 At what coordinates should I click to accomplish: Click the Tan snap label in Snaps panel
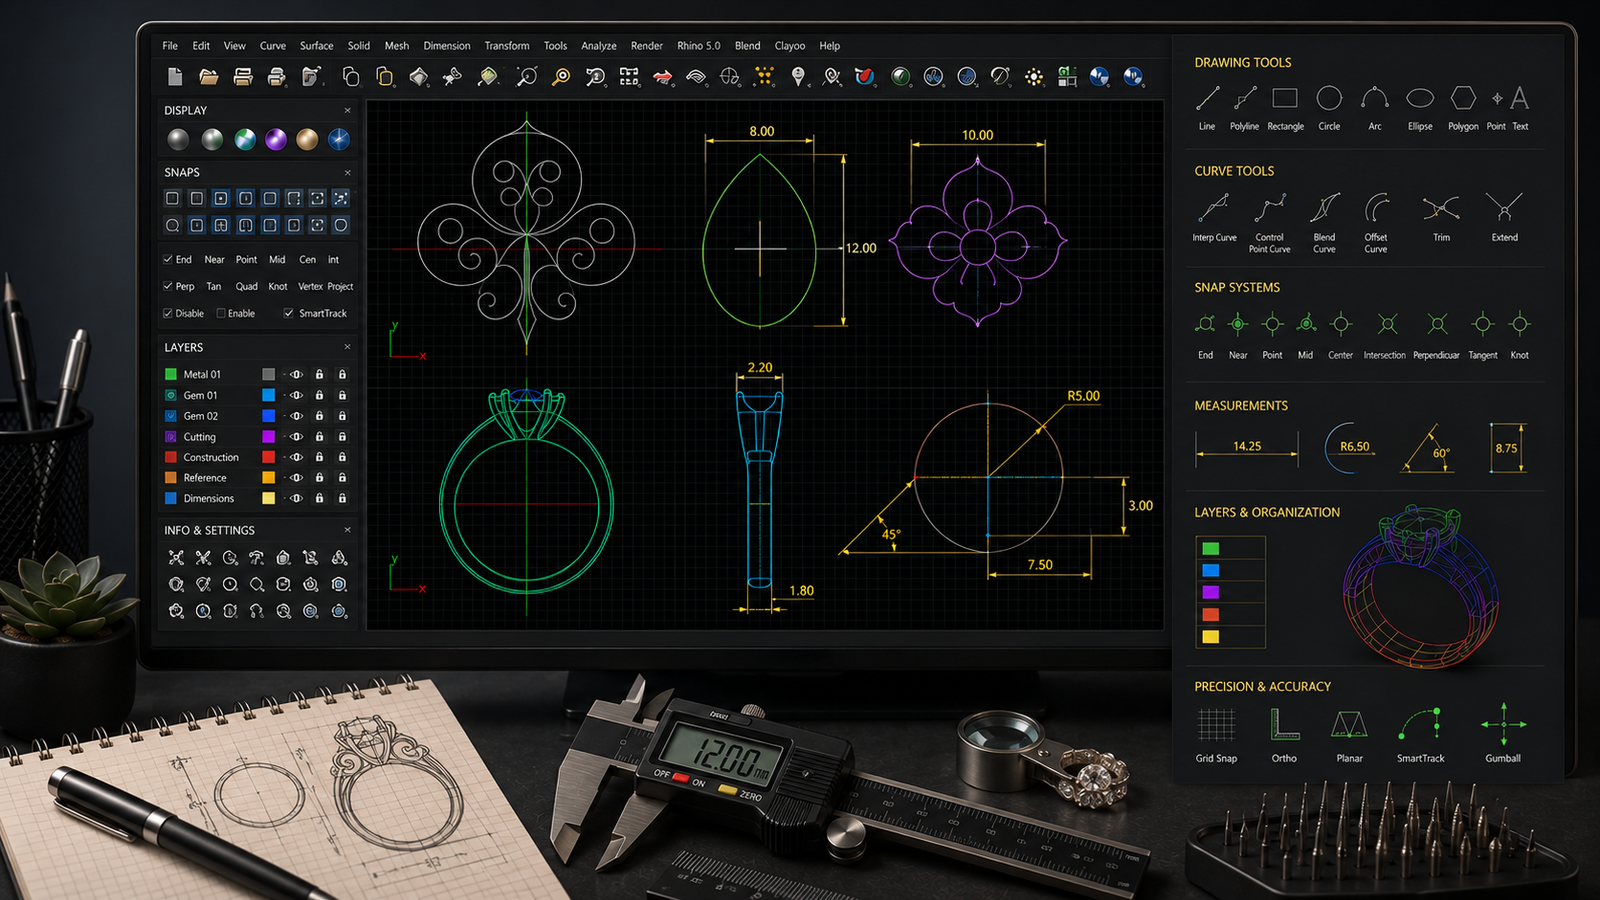pos(214,287)
